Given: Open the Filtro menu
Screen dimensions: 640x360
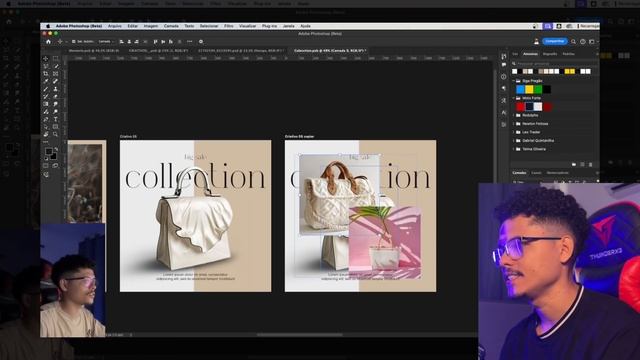Looking at the screenshot, I should click(229, 26).
